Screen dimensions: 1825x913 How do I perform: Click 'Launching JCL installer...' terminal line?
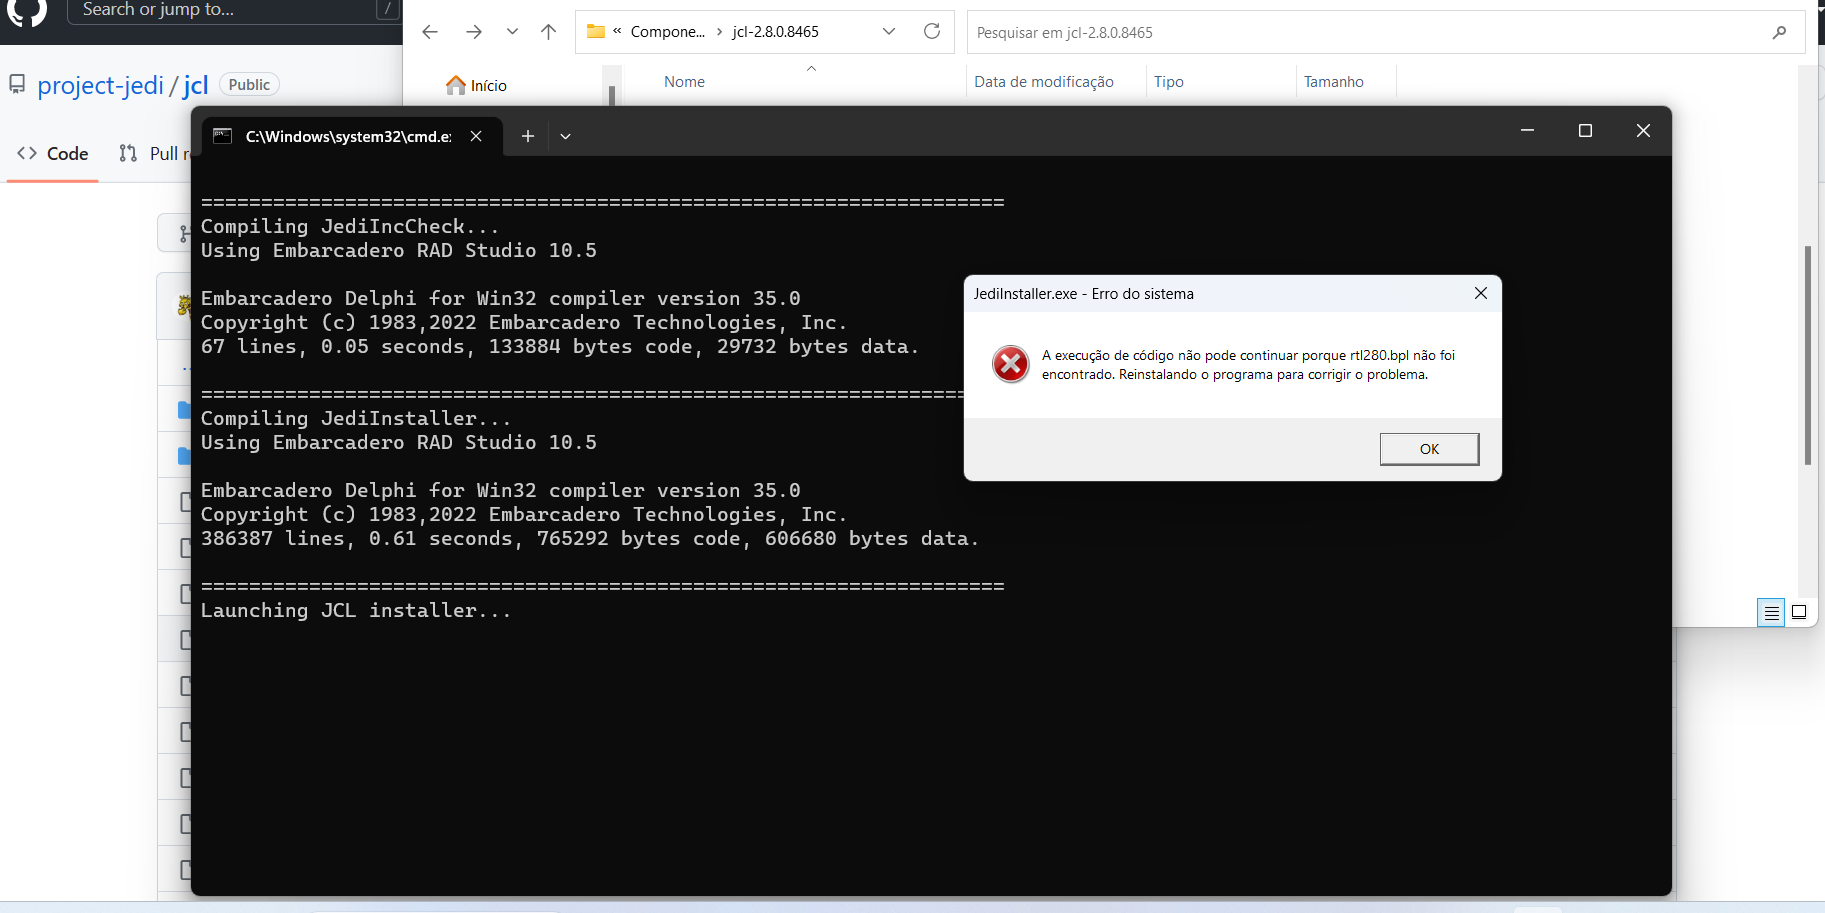[356, 611]
